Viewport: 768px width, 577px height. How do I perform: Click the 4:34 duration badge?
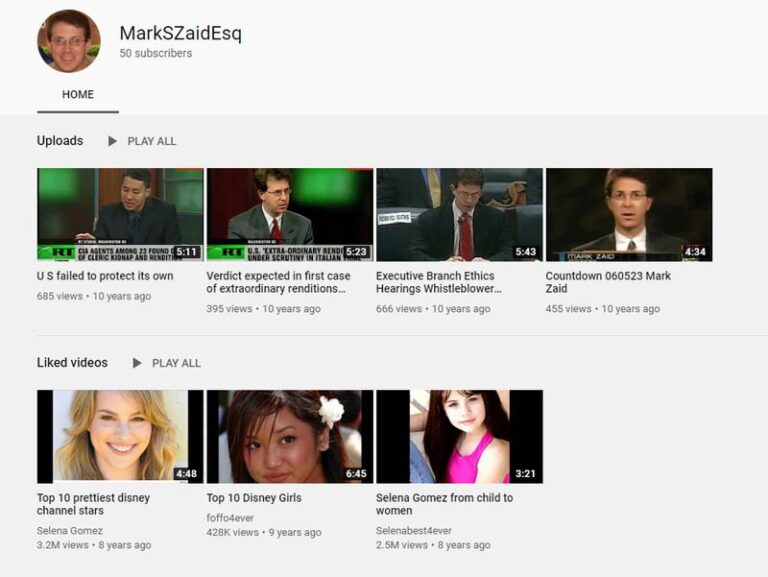[x=695, y=252]
